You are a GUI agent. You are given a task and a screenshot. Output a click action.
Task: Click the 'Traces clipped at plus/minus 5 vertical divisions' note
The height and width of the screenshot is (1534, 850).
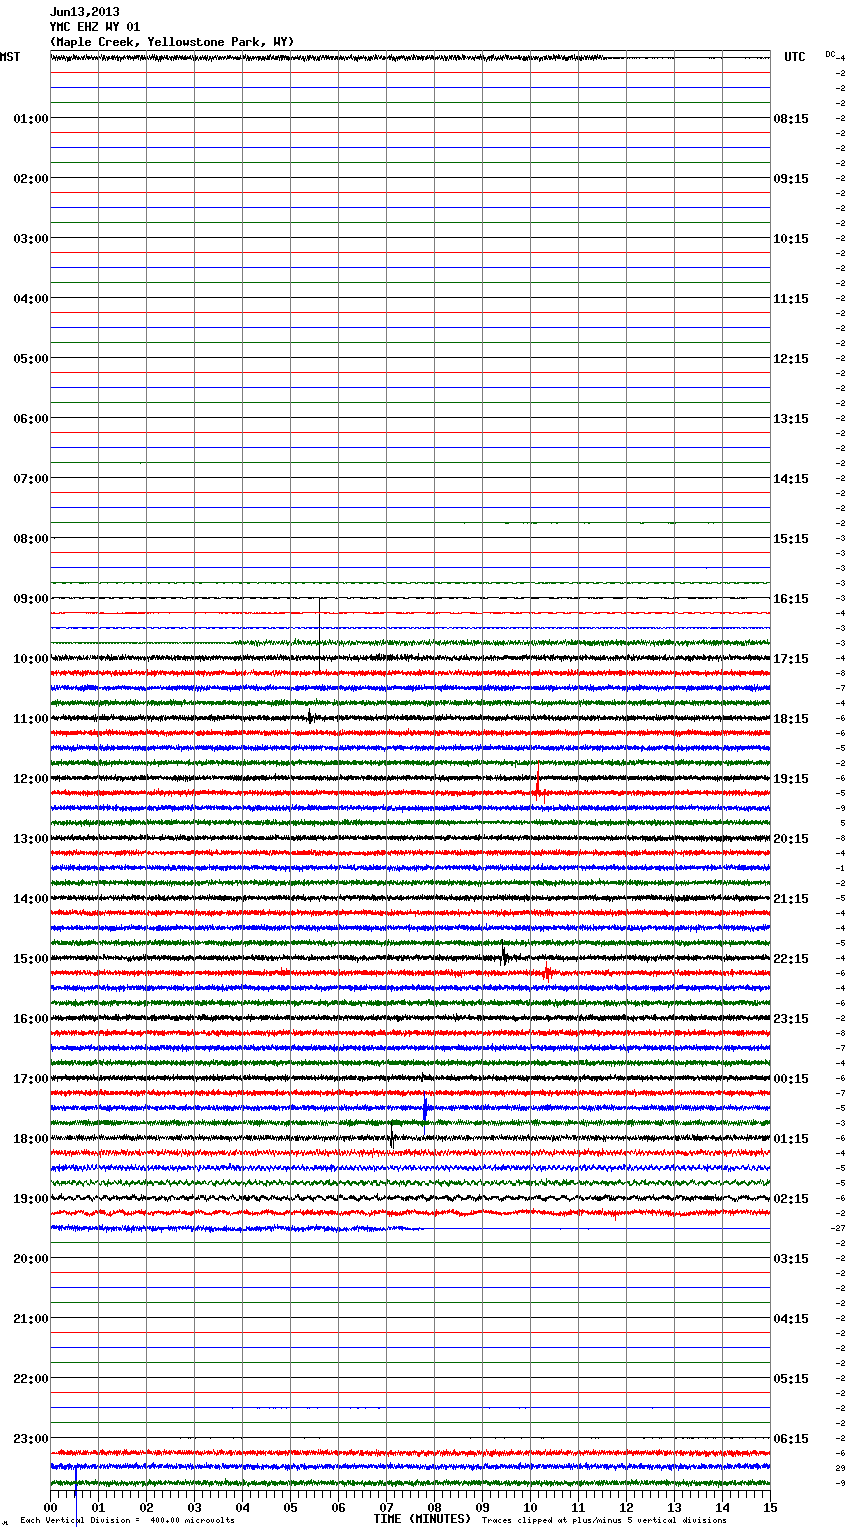[x=604, y=1521]
